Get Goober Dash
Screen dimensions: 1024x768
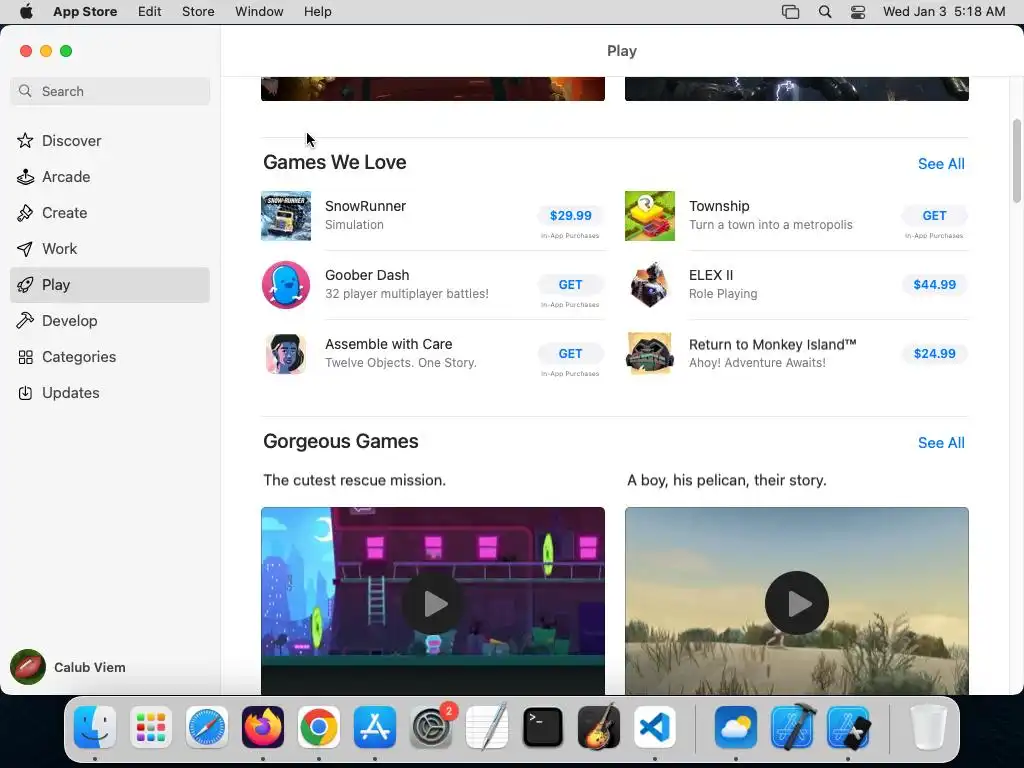point(571,285)
